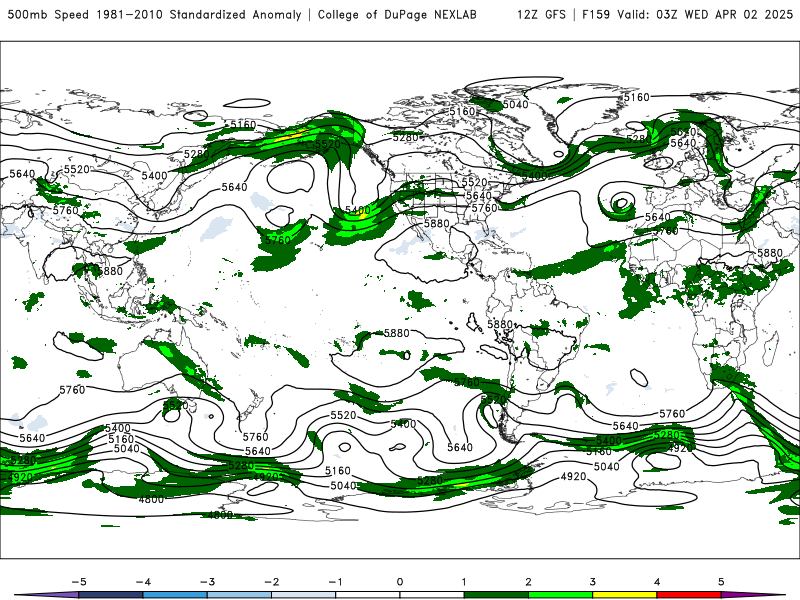Click the '5640' contour label west of Chile

point(460,447)
